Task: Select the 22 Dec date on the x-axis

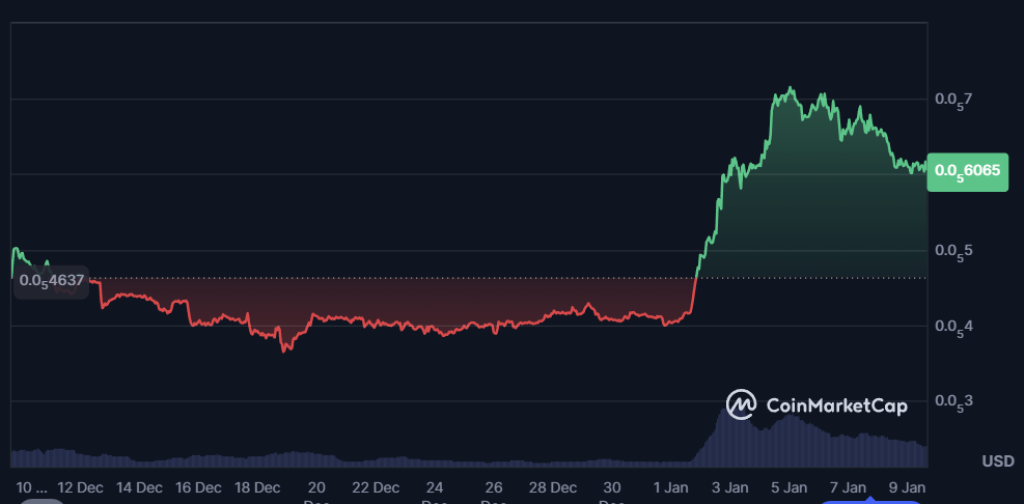Action: pos(374,487)
